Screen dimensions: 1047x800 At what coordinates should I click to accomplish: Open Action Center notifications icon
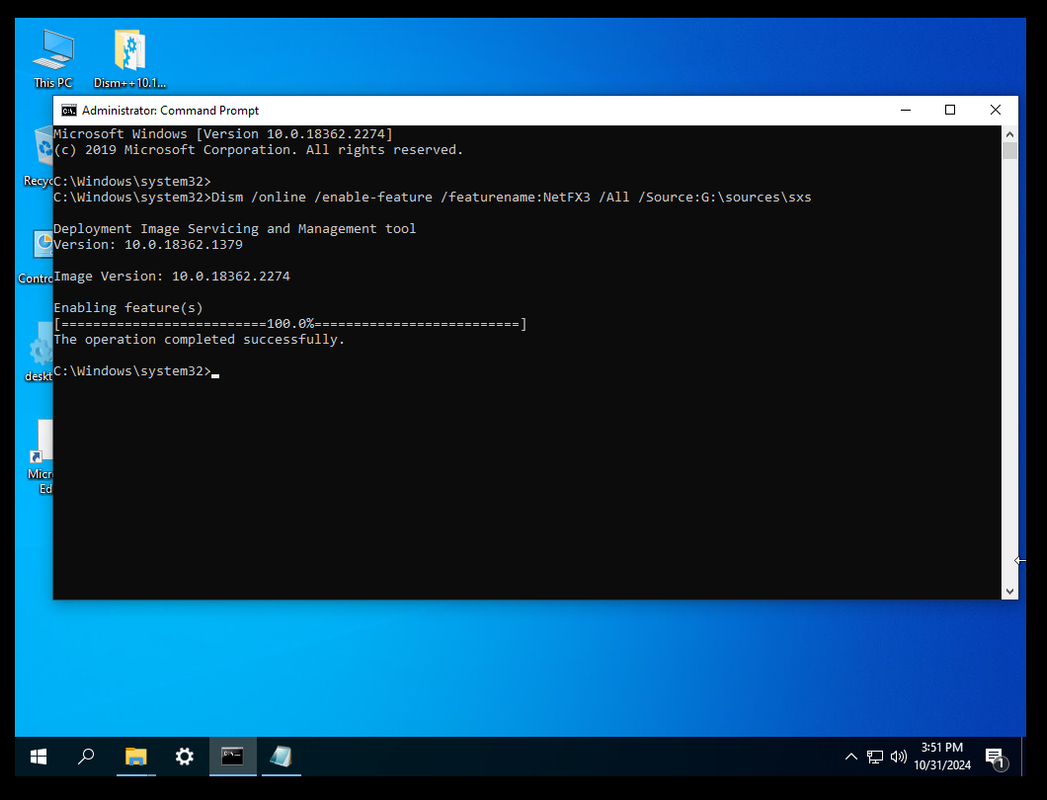pyautogui.click(x=996, y=758)
